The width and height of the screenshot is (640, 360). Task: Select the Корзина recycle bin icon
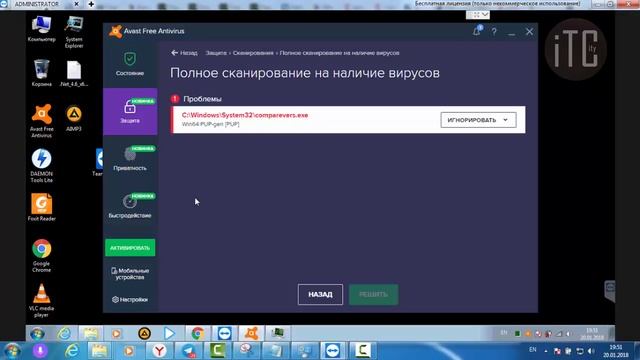point(41,73)
